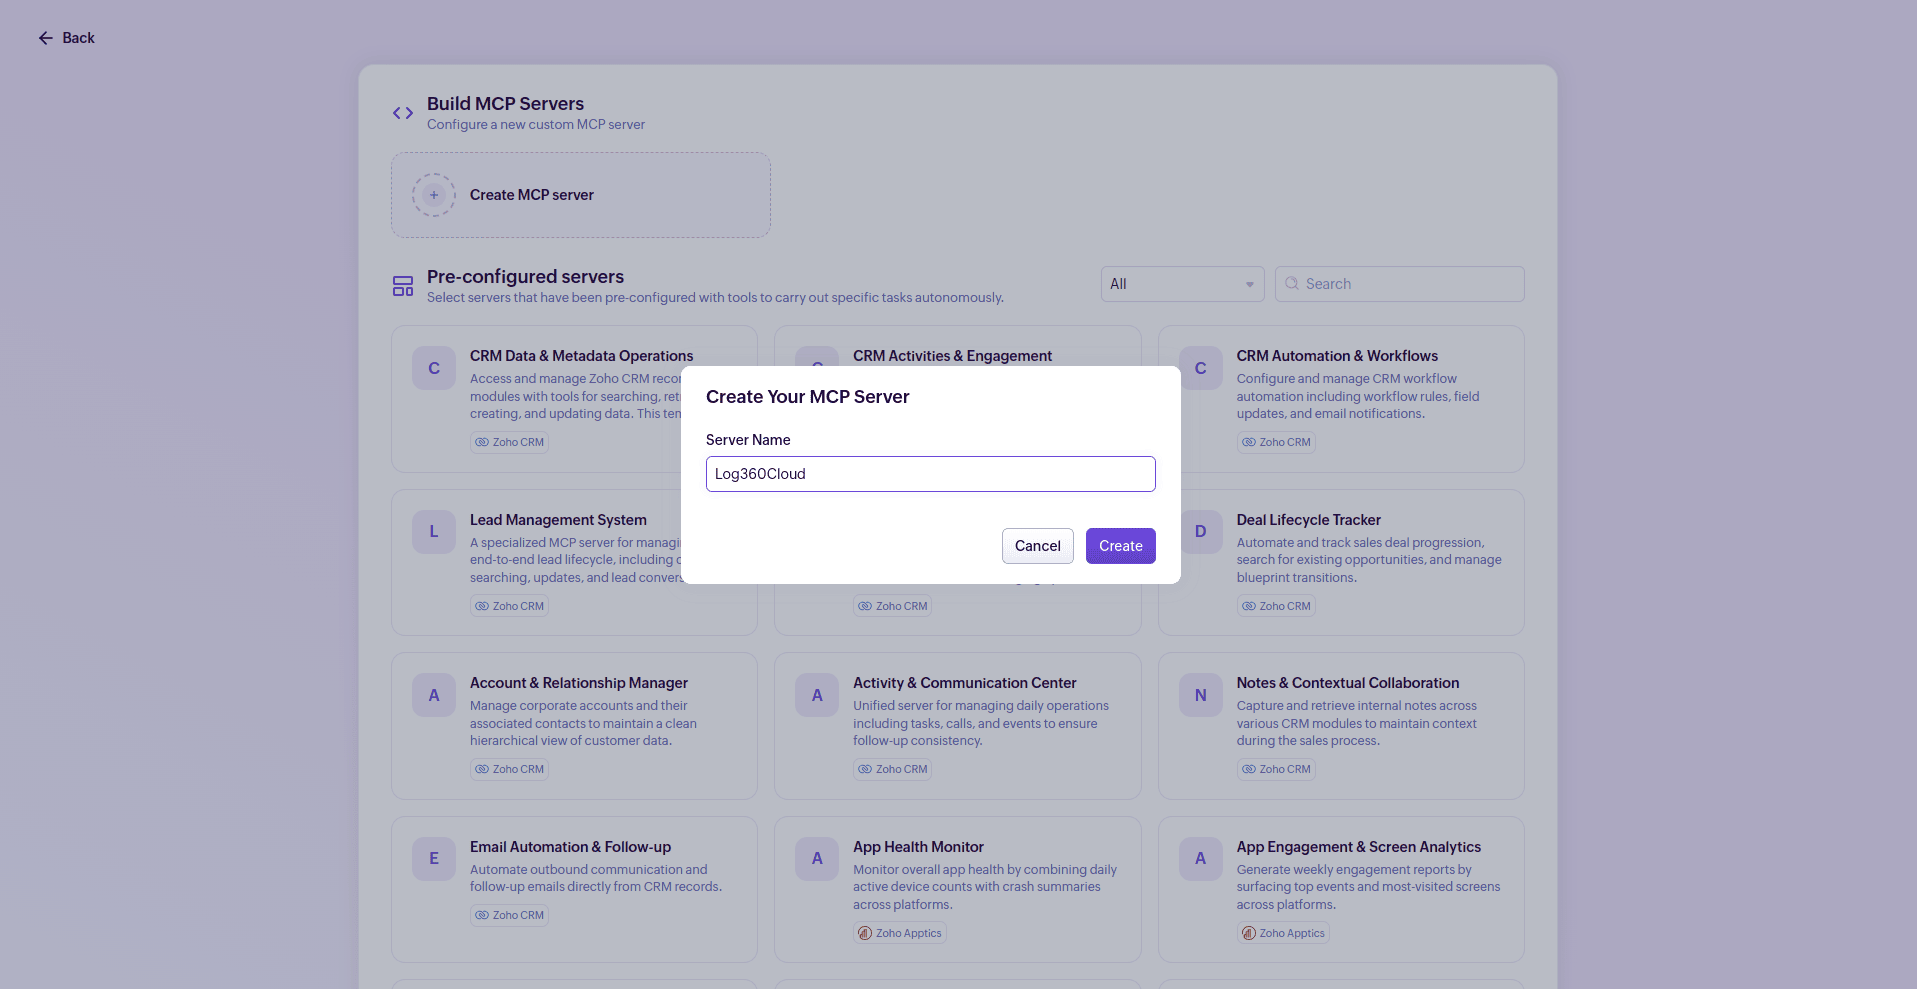Click the Search servers field
The height and width of the screenshot is (989, 1917).
tap(1401, 284)
